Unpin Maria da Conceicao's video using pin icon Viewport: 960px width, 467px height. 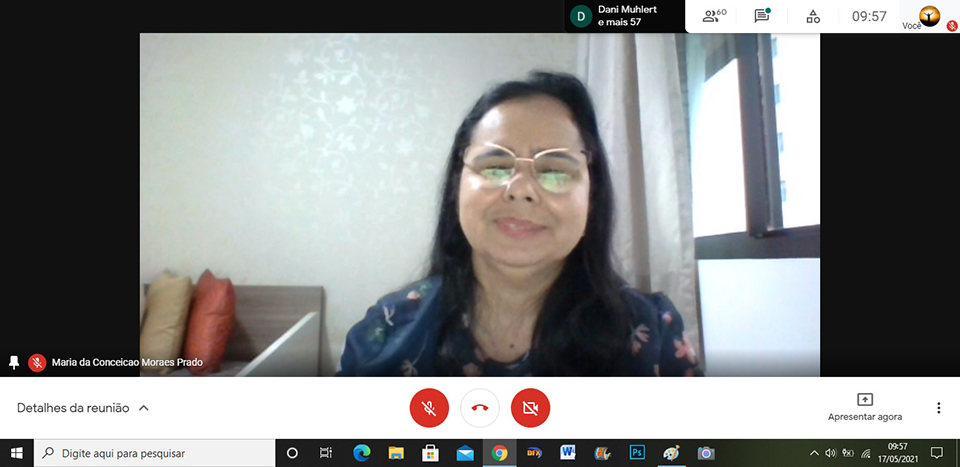pos(14,362)
